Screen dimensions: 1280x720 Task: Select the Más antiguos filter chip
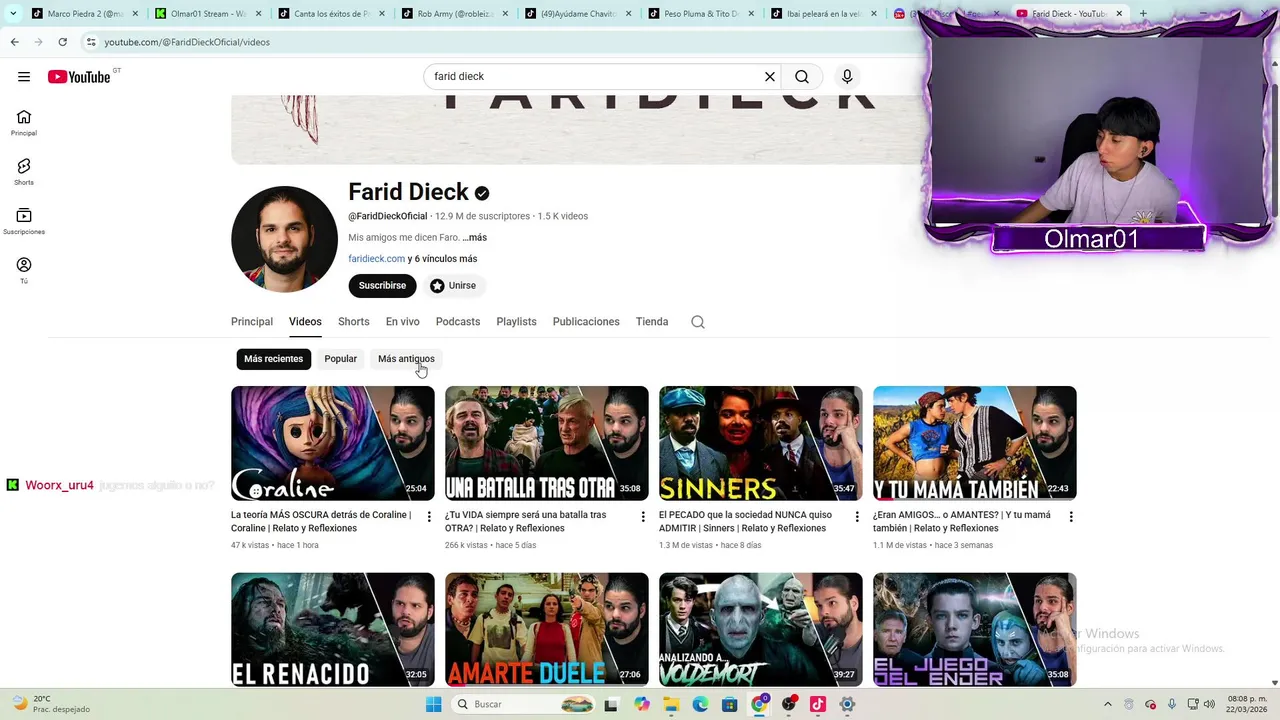406,359
